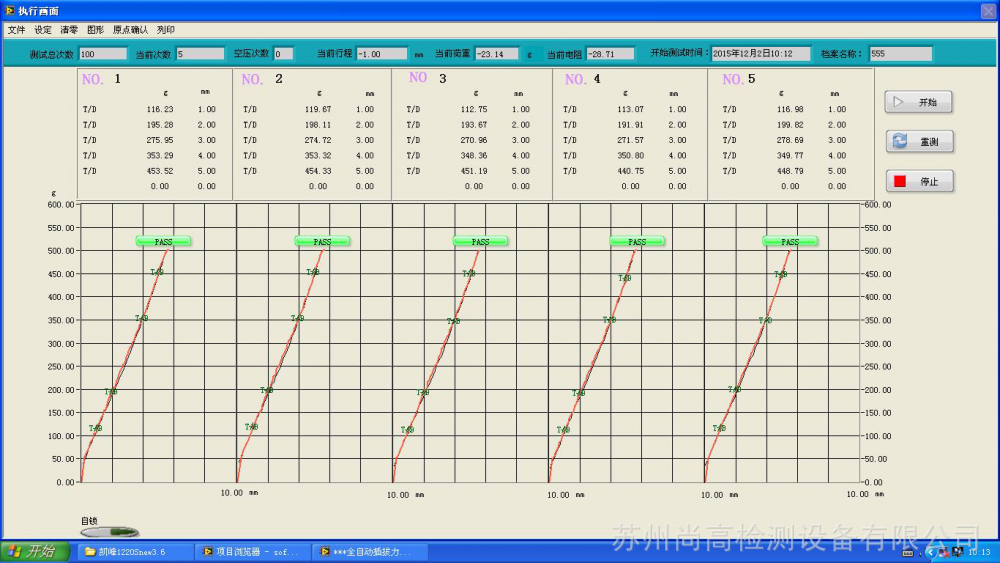Screen dimensions: 1000x563
Task: Click the PASS indicator on chart 1
Action: point(163,241)
